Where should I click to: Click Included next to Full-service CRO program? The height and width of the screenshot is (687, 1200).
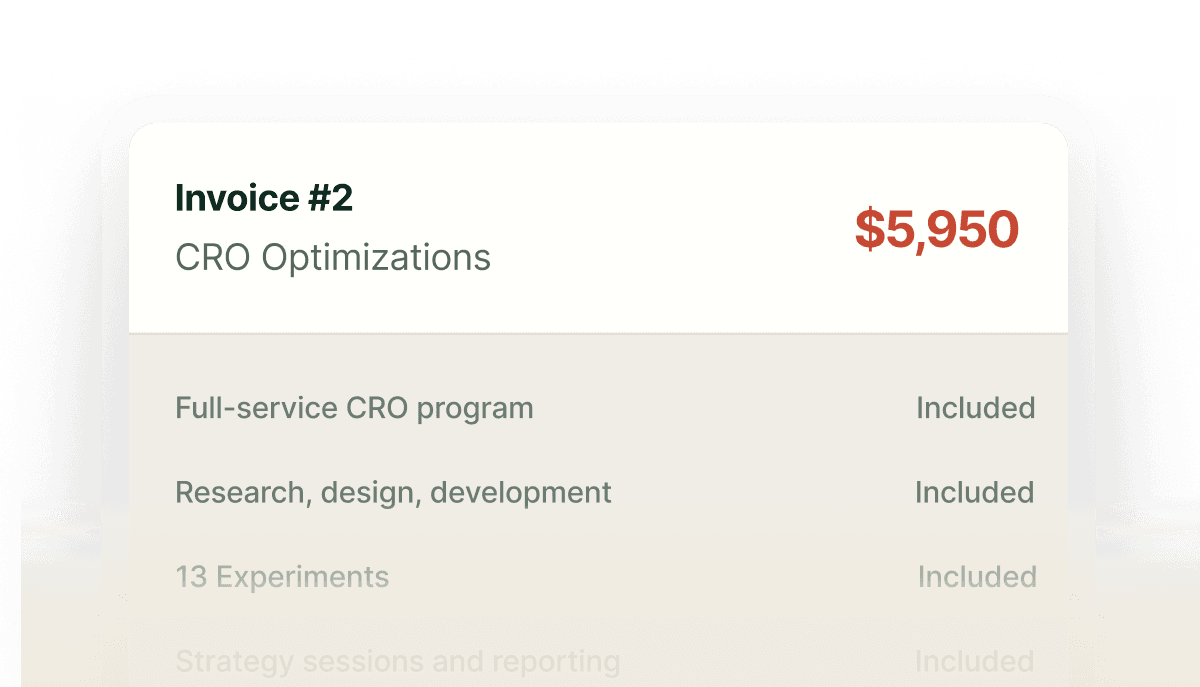[x=975, y=408]
